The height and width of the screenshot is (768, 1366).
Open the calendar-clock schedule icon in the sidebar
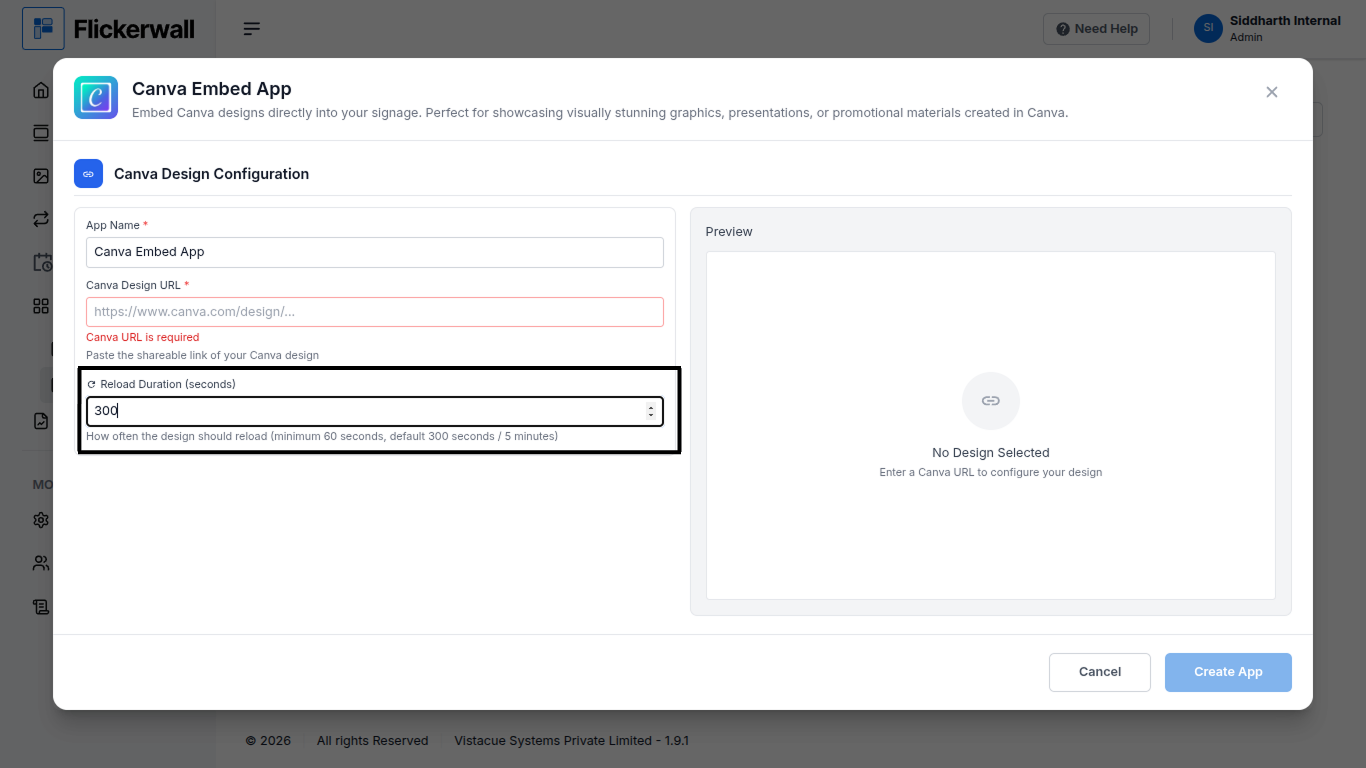[42, 262]
